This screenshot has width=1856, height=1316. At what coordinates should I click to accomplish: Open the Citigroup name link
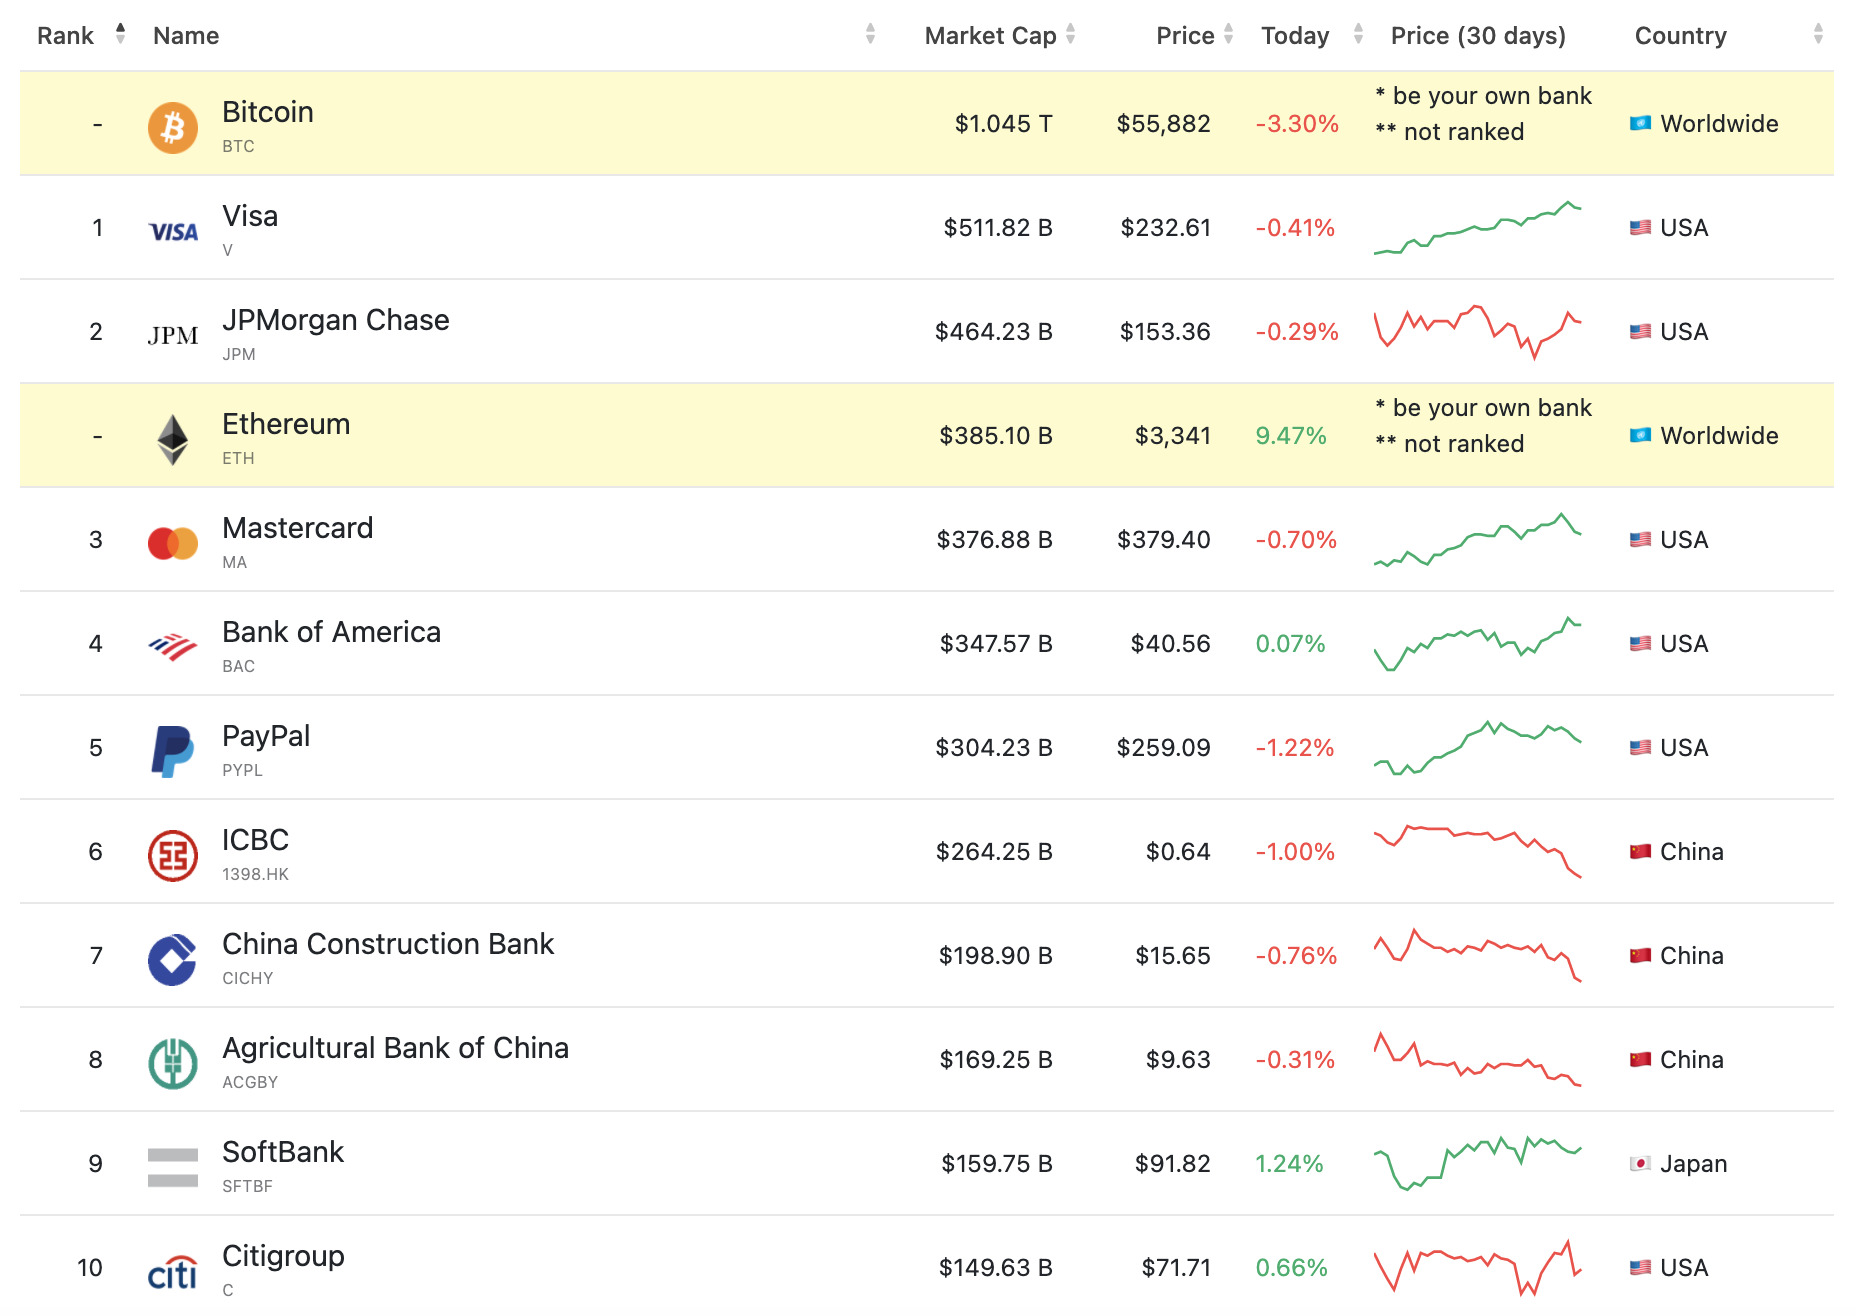(x=283, y=1256)
